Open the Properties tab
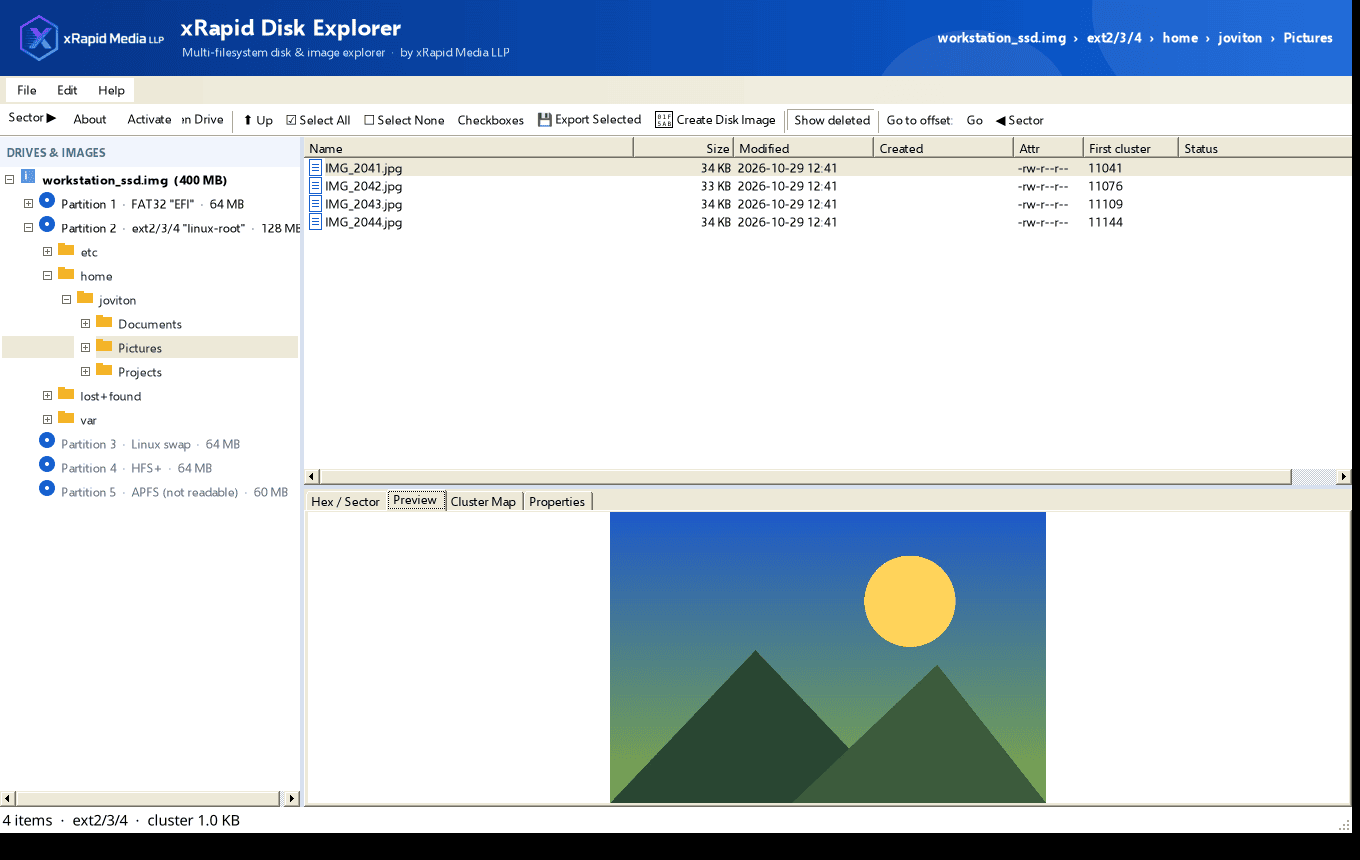 [557, 501]
